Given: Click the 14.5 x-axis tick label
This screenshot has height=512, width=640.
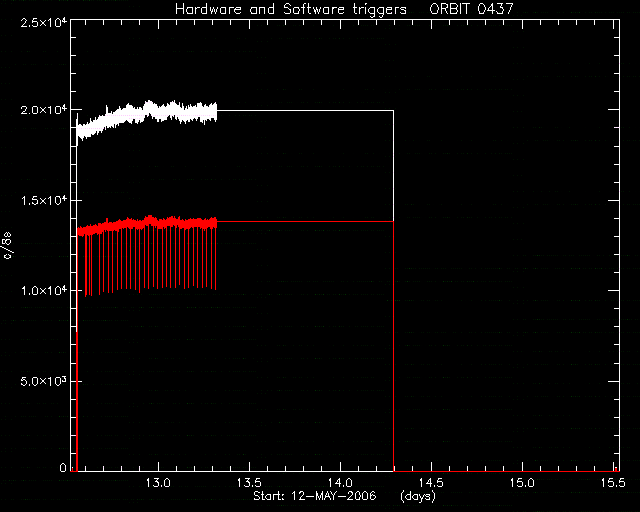Looking at the screenshot, I should coord(431,483).
